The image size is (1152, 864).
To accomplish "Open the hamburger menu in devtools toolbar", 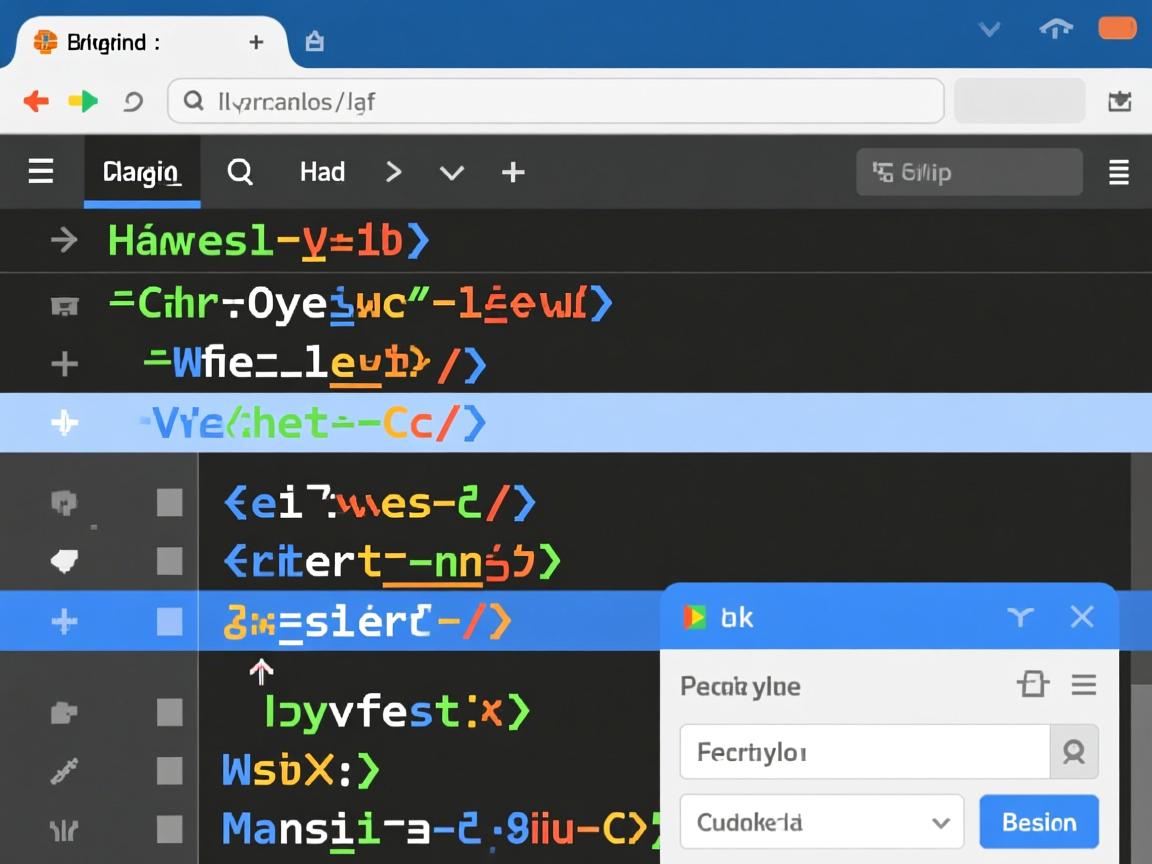I will point(41,172).
